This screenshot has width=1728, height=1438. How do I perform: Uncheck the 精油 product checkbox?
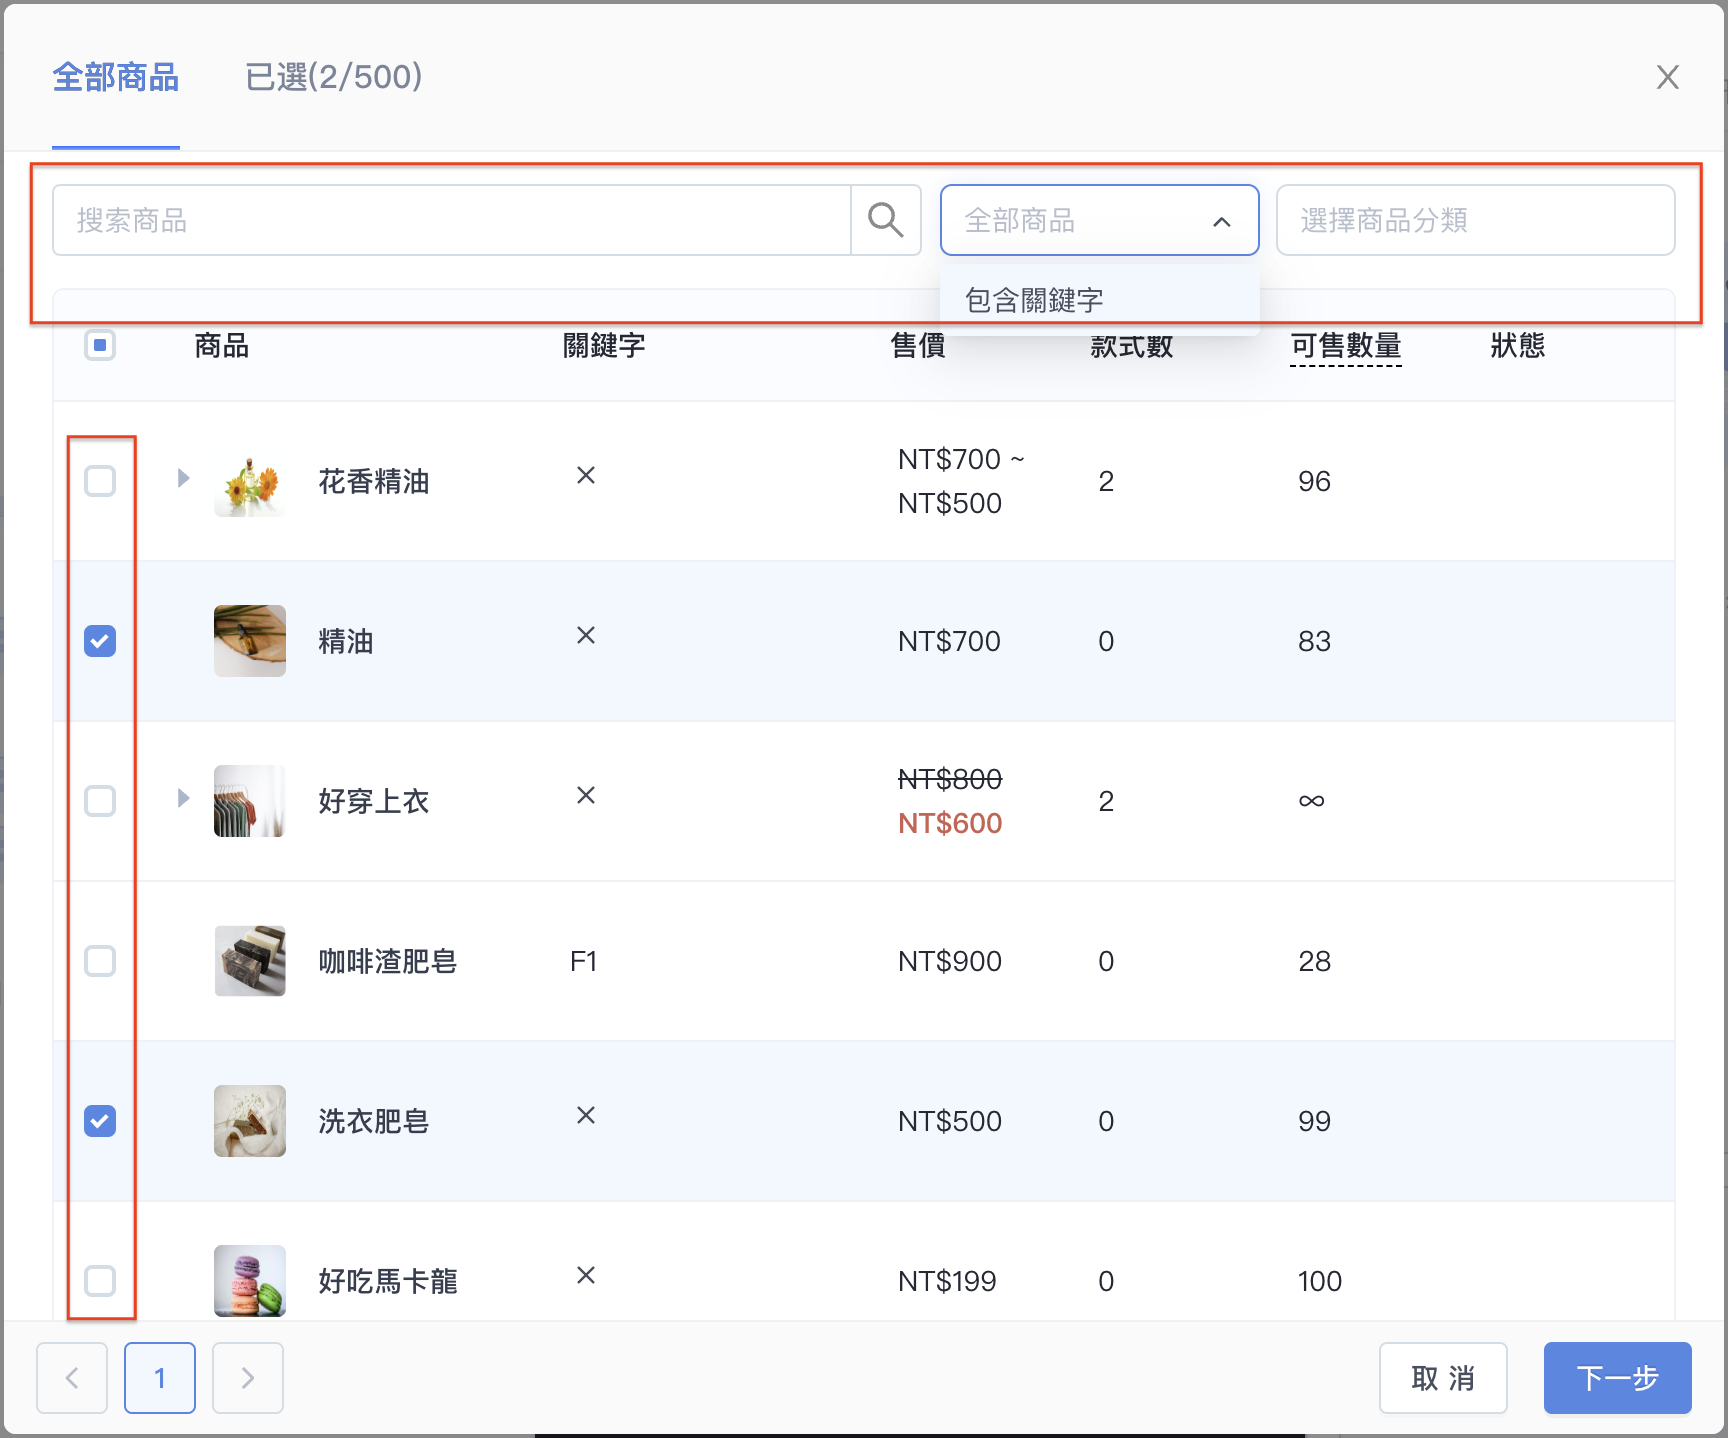tap(100, 641)
